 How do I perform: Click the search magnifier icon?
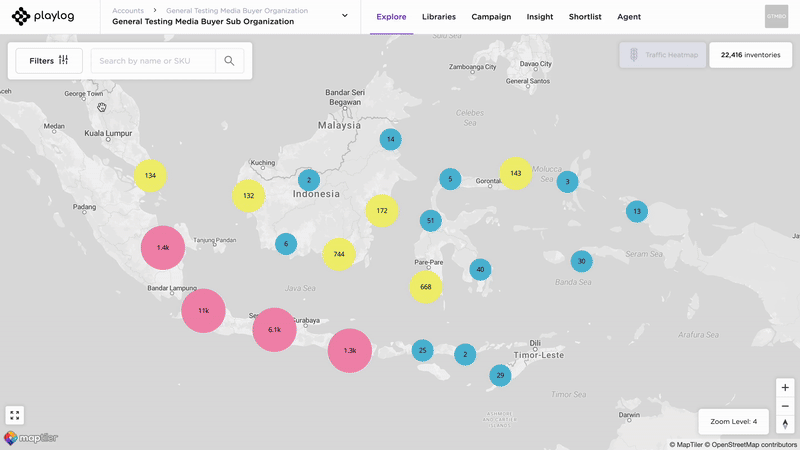tap(229, 61)
